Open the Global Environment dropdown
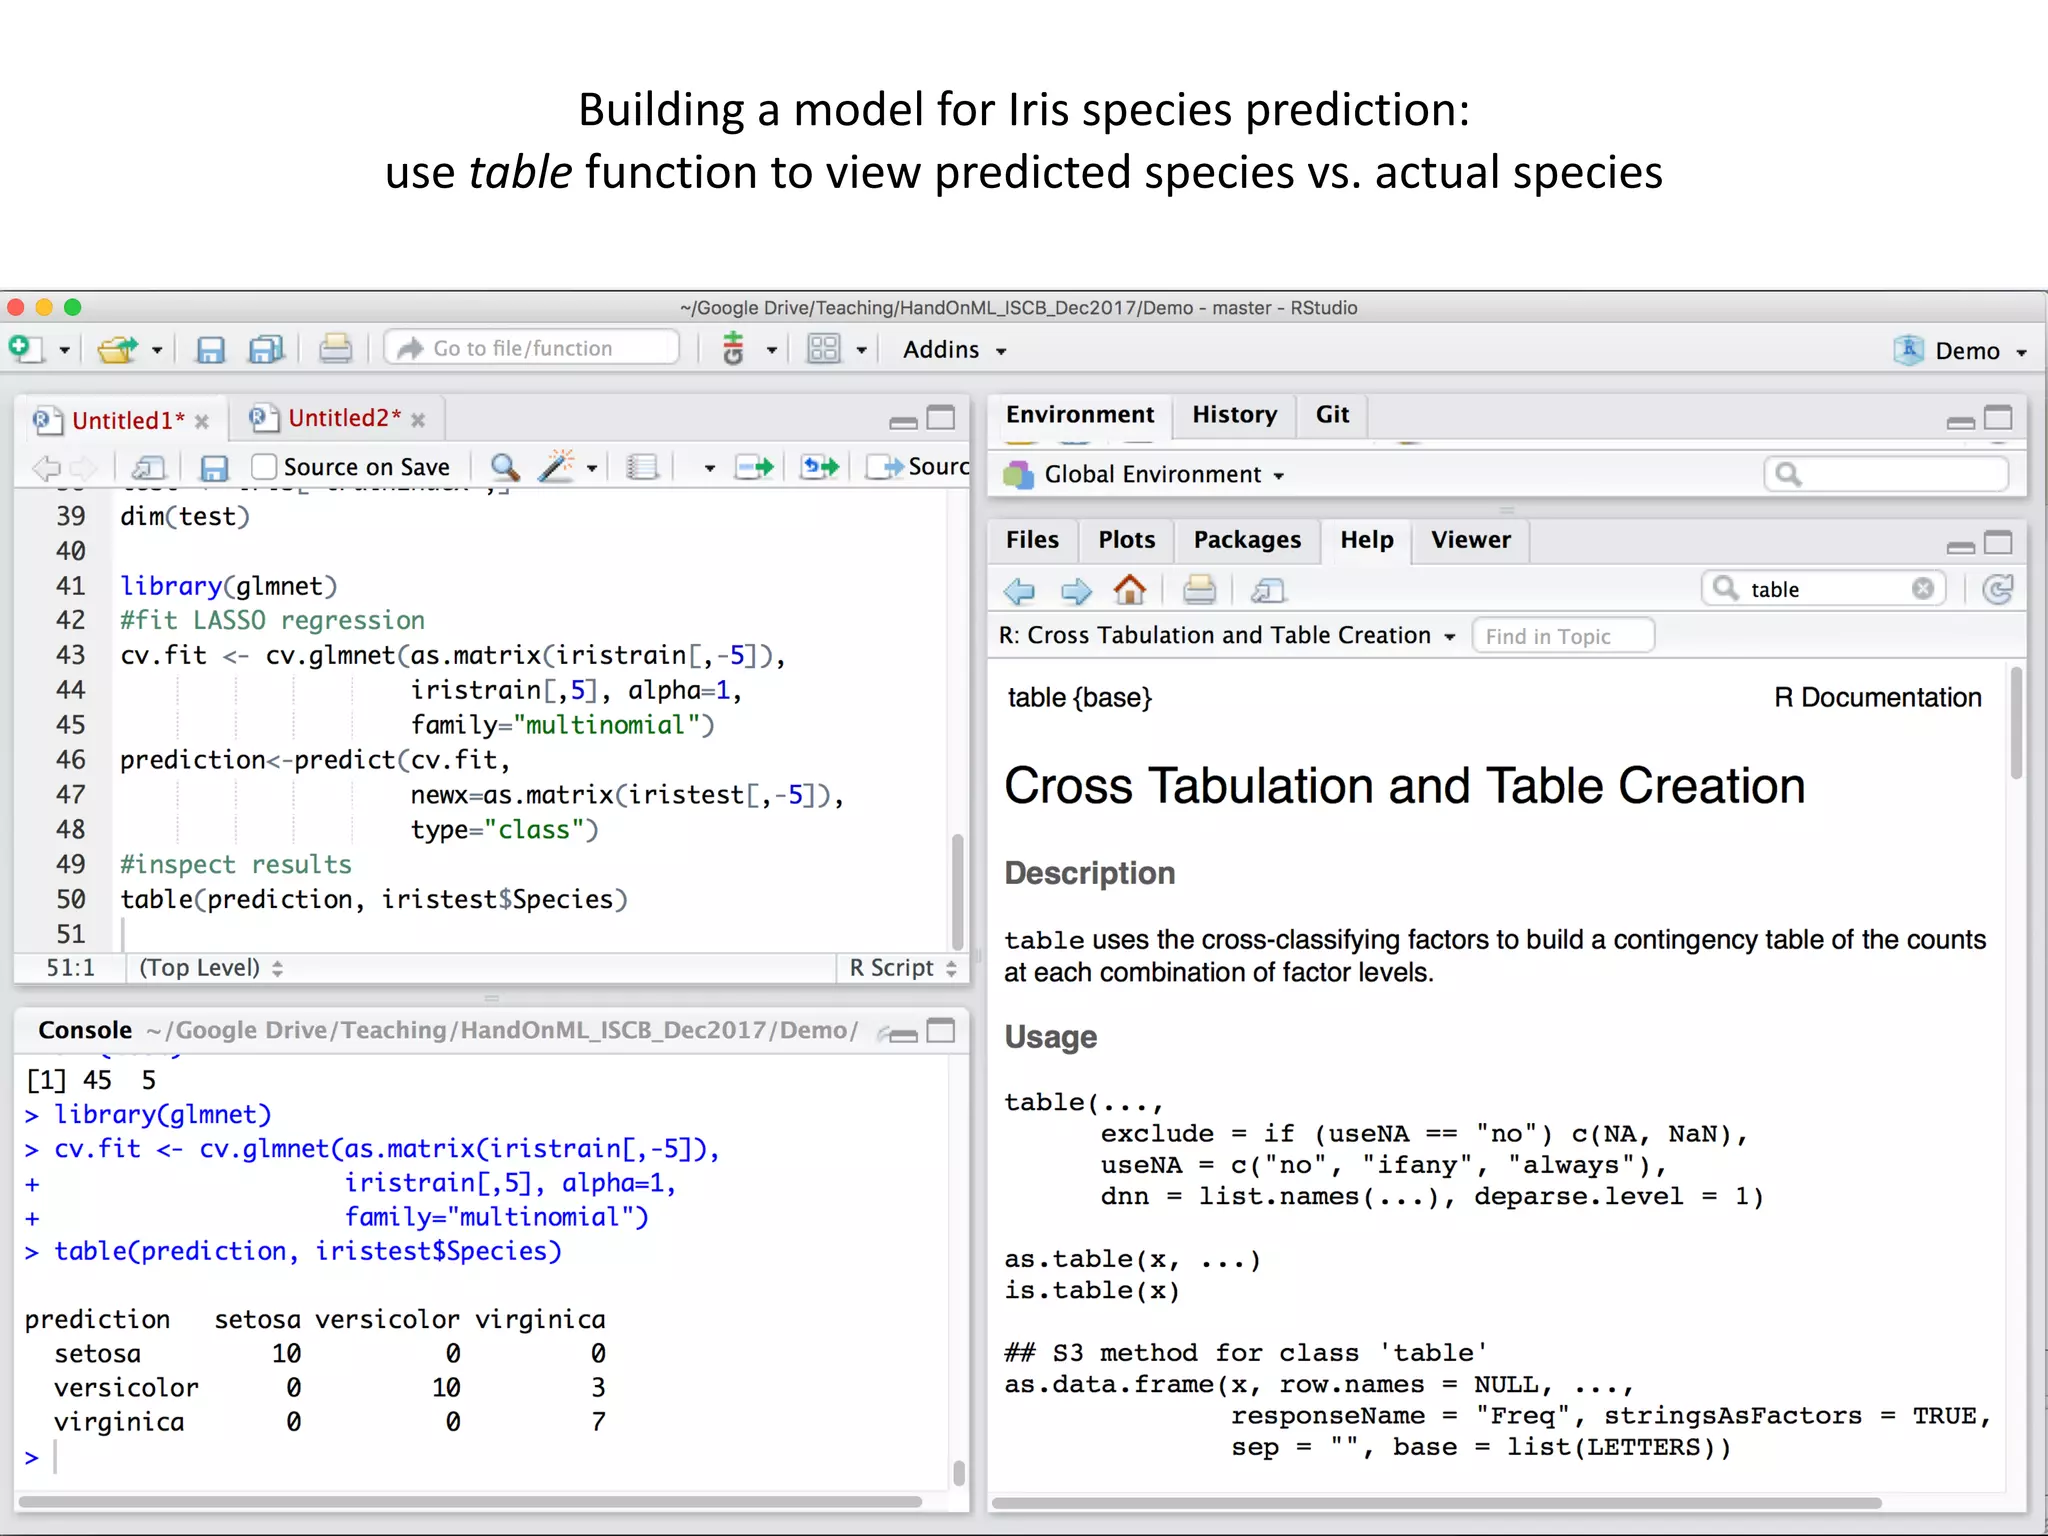 (x=1145, y=474)
